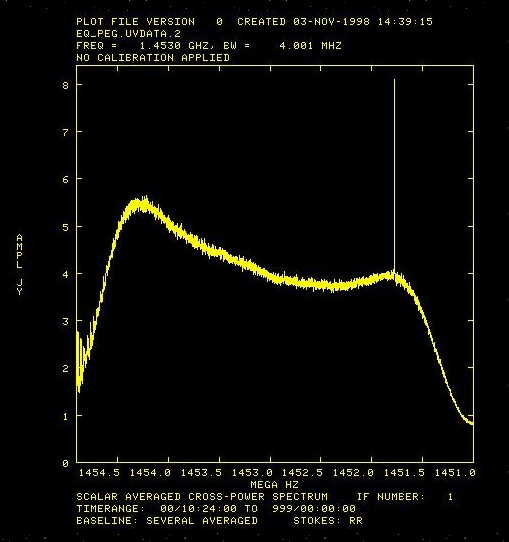Click the STOKES: RR label

pos(328,521)
